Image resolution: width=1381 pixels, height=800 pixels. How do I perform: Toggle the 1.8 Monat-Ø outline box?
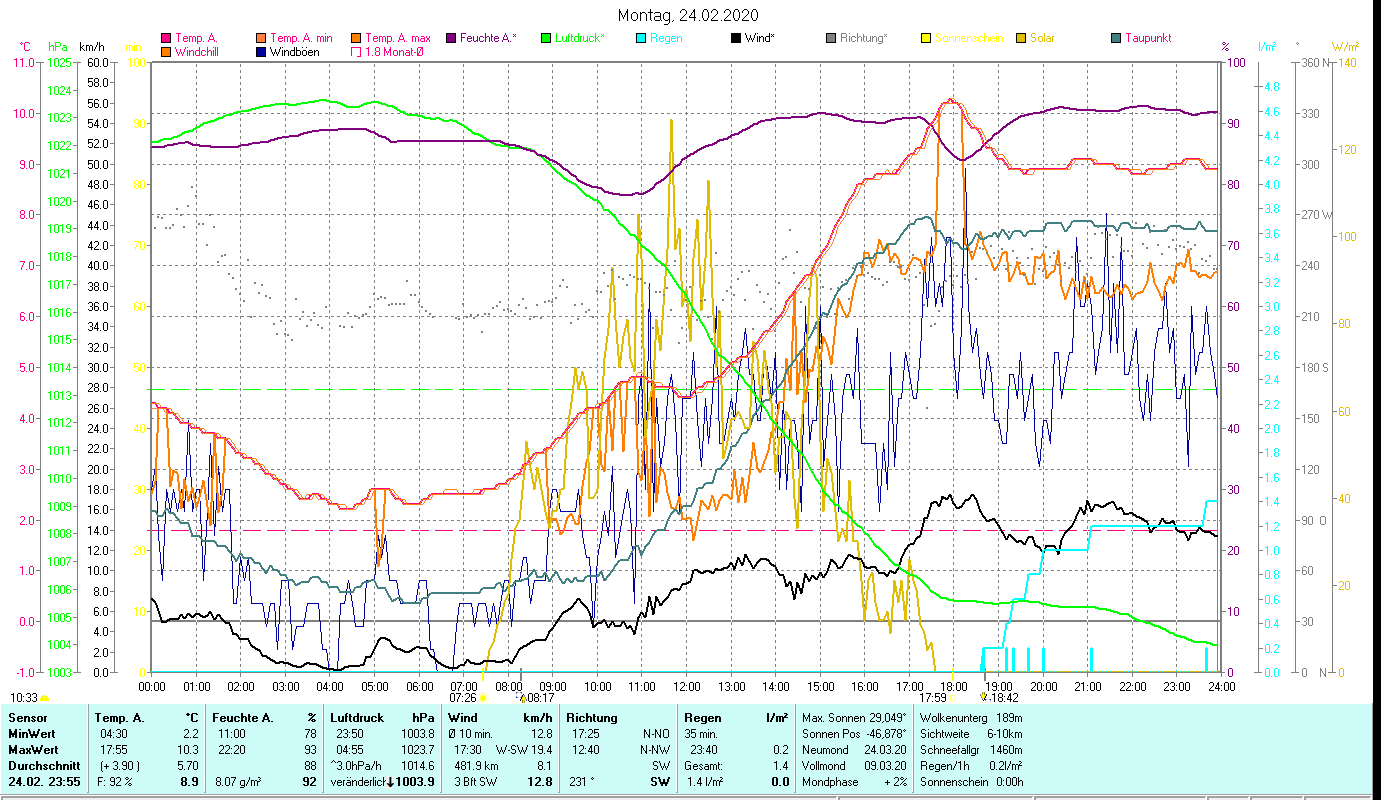pos(356,52)
